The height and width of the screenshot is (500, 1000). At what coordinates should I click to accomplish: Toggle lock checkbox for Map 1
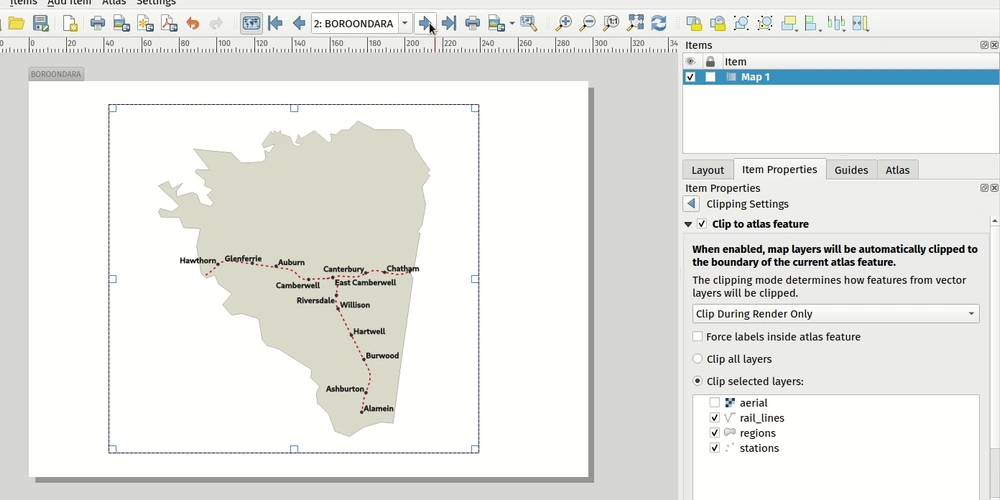point(710,77)
